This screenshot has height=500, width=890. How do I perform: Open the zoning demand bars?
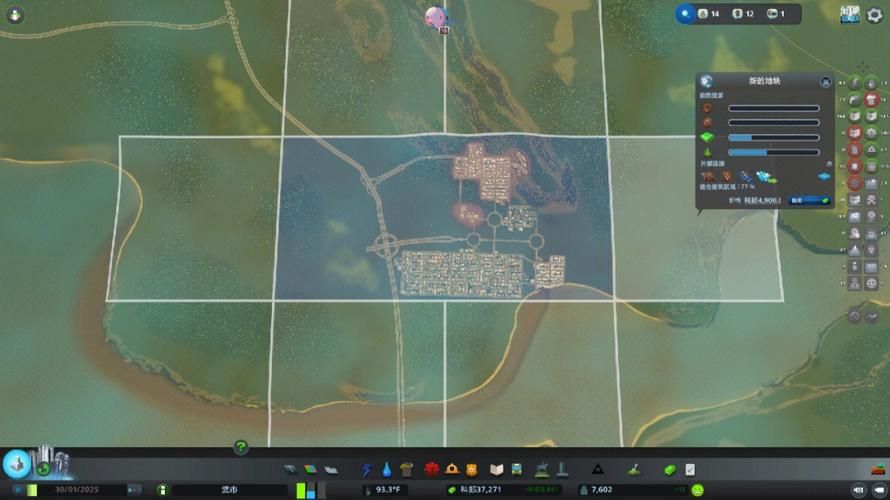(x=310, y=490)
